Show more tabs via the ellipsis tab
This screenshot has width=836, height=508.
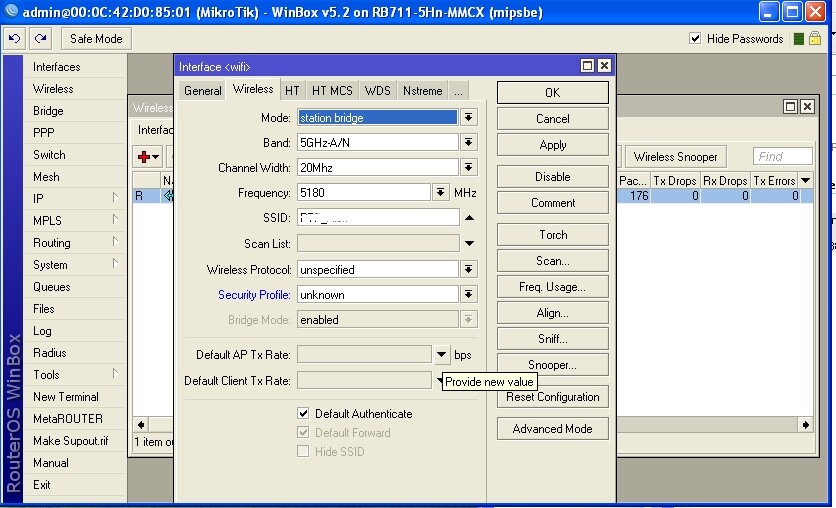pos(459,91)
